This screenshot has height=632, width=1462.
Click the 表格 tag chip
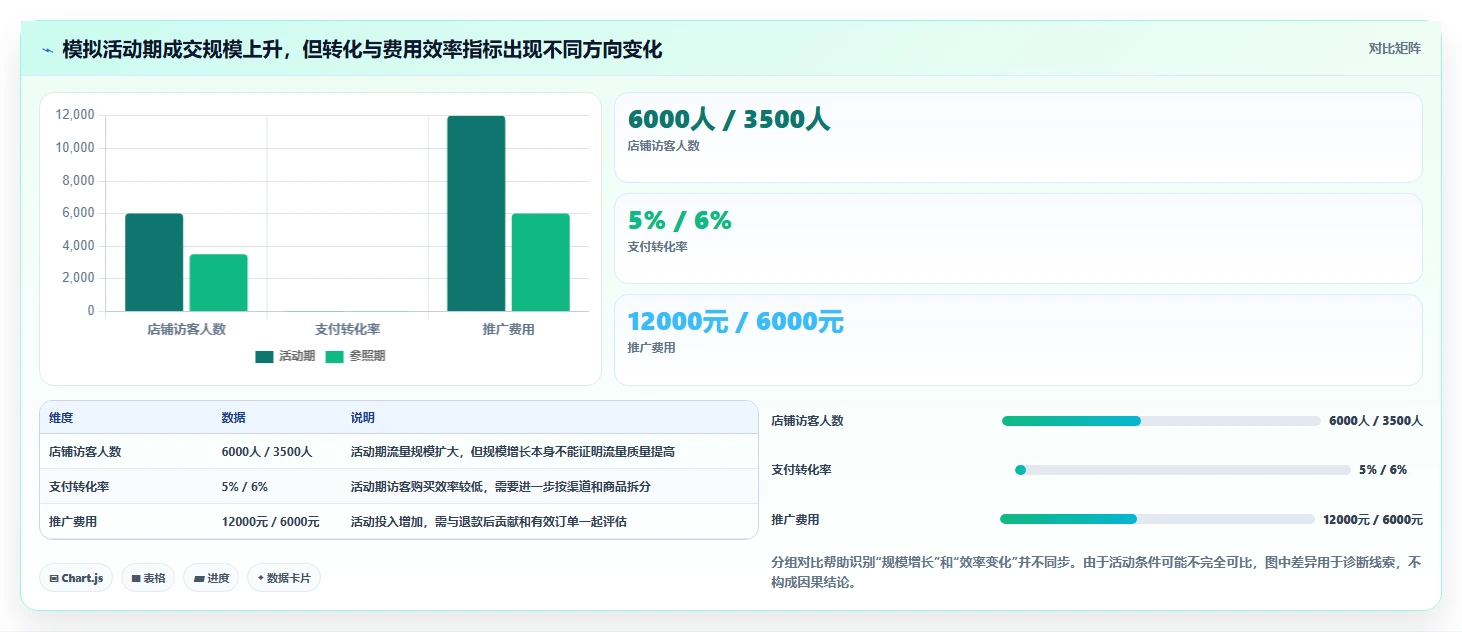[x=148, y=578]
